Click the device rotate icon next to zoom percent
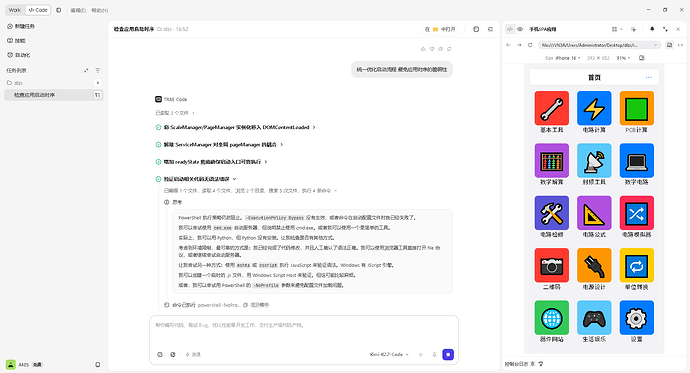Screen dimensions: 690x373 (x=642, y=58)
